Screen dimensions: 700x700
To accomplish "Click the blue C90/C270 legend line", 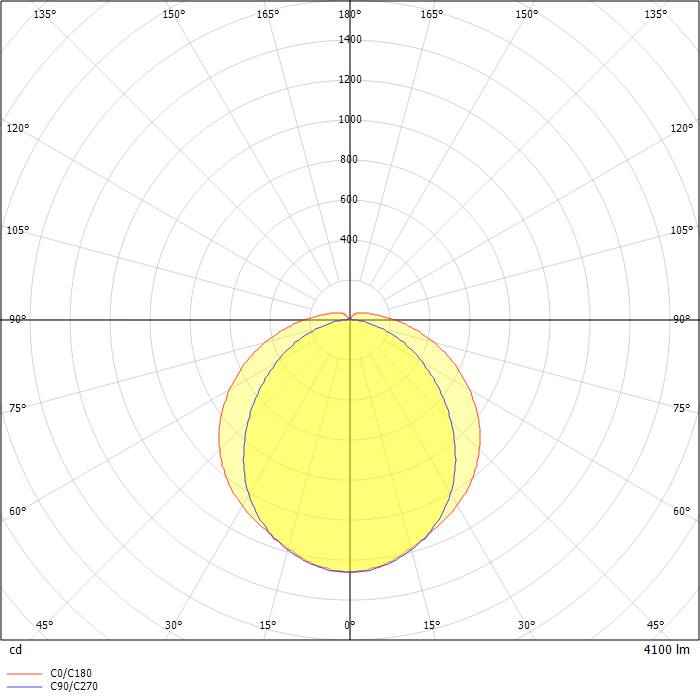I will click(x=25, y=687).
